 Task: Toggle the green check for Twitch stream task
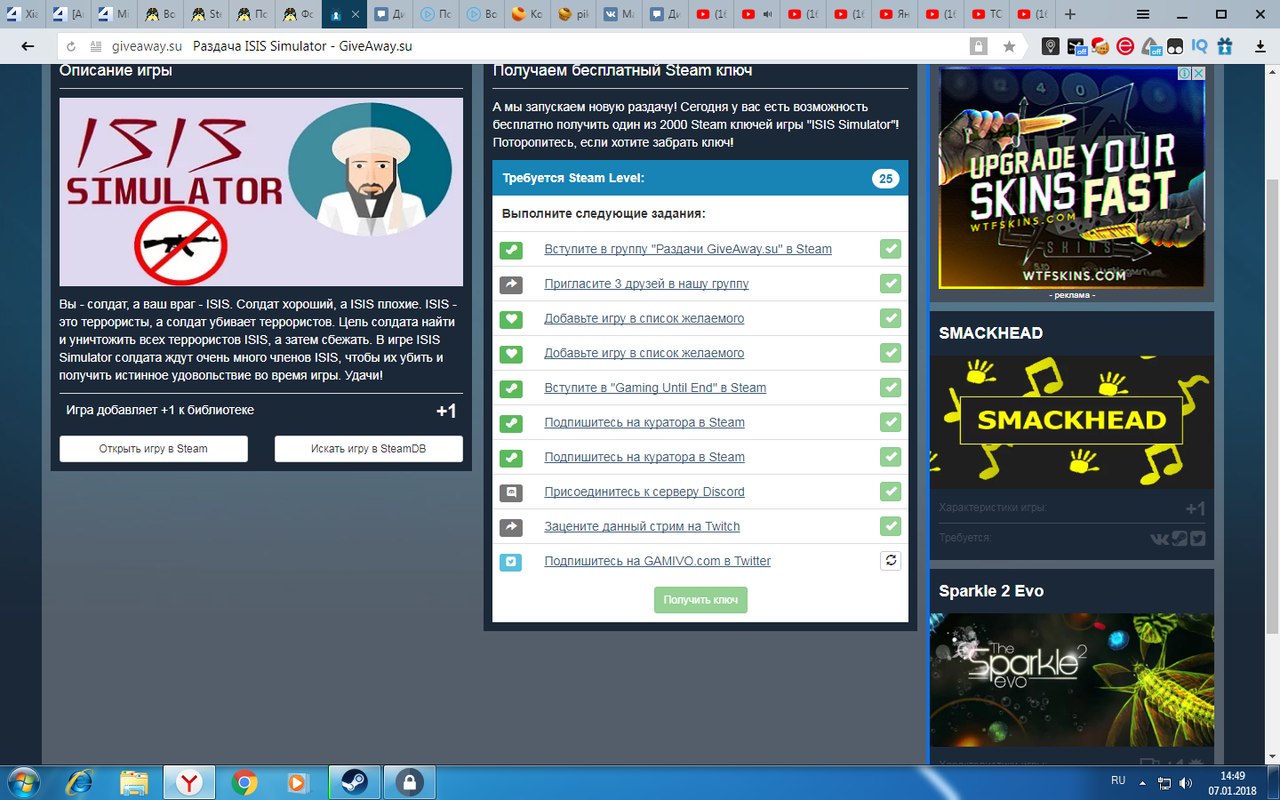click(890, 526)
